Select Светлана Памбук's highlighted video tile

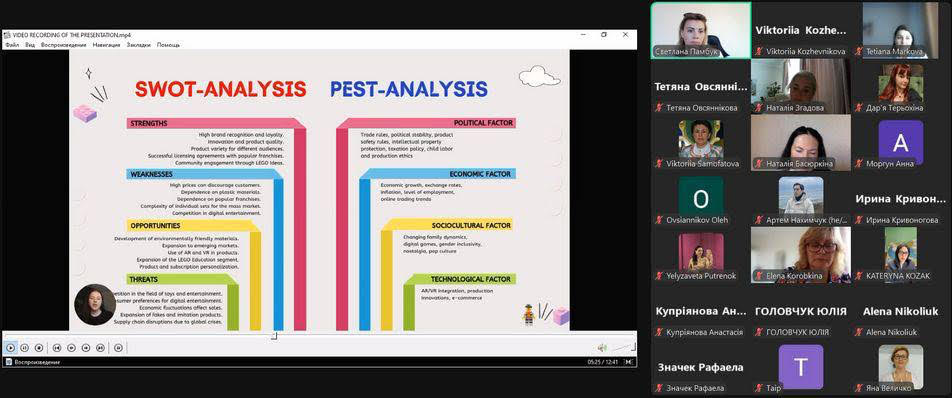[x=701, y=30]
